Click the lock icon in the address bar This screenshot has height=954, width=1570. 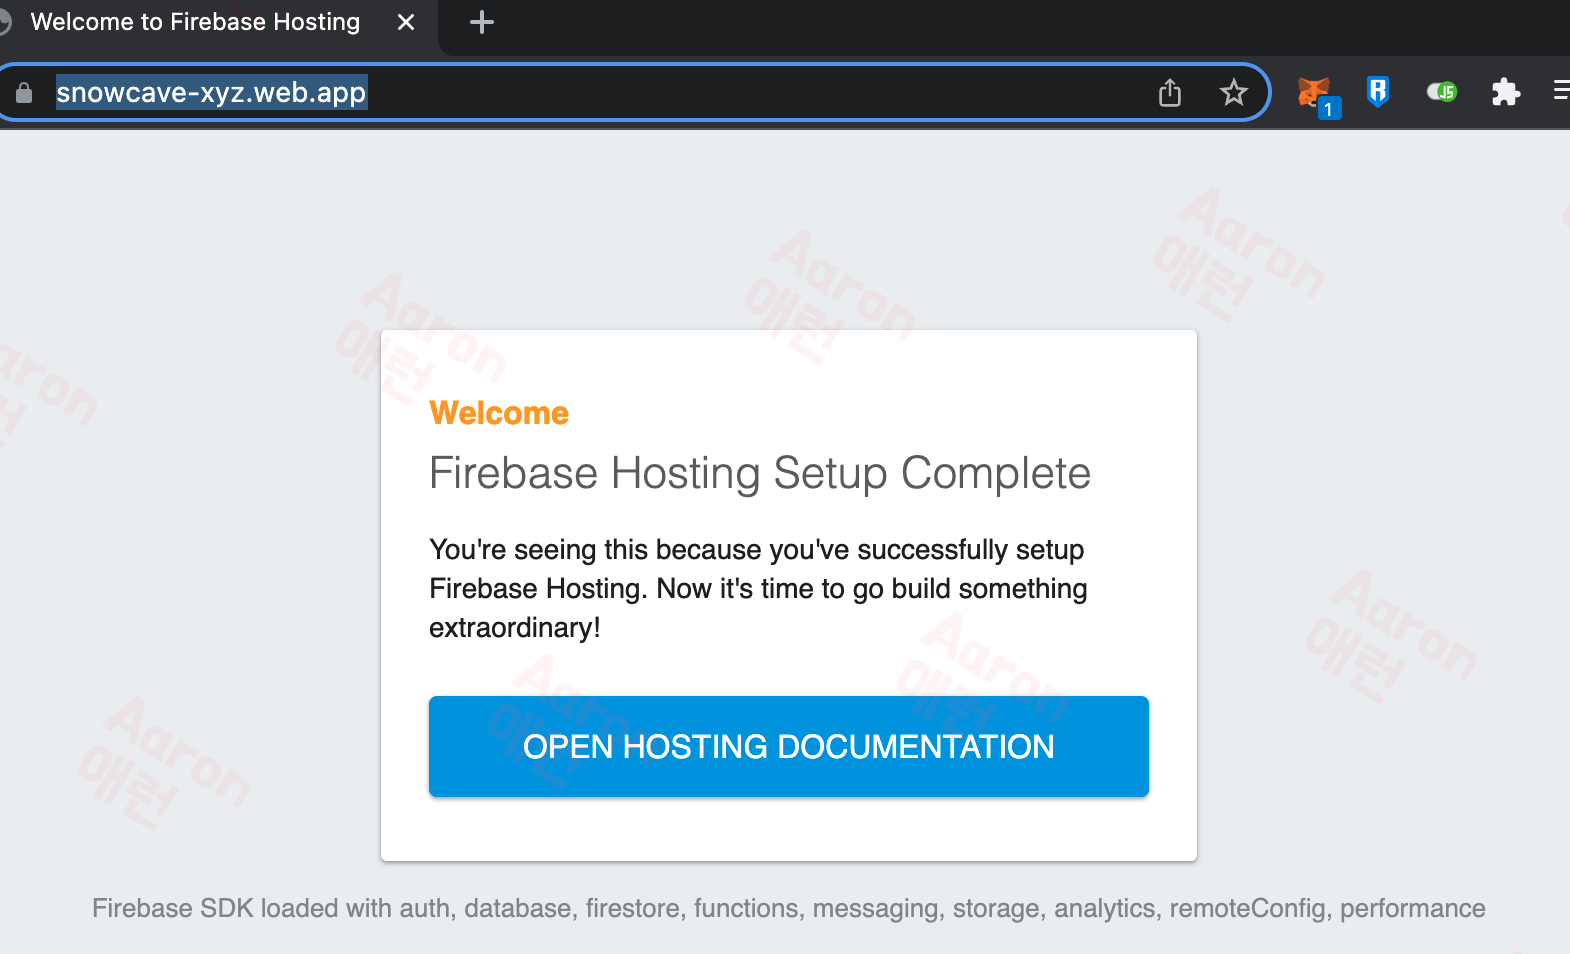[x=24, y=93]
